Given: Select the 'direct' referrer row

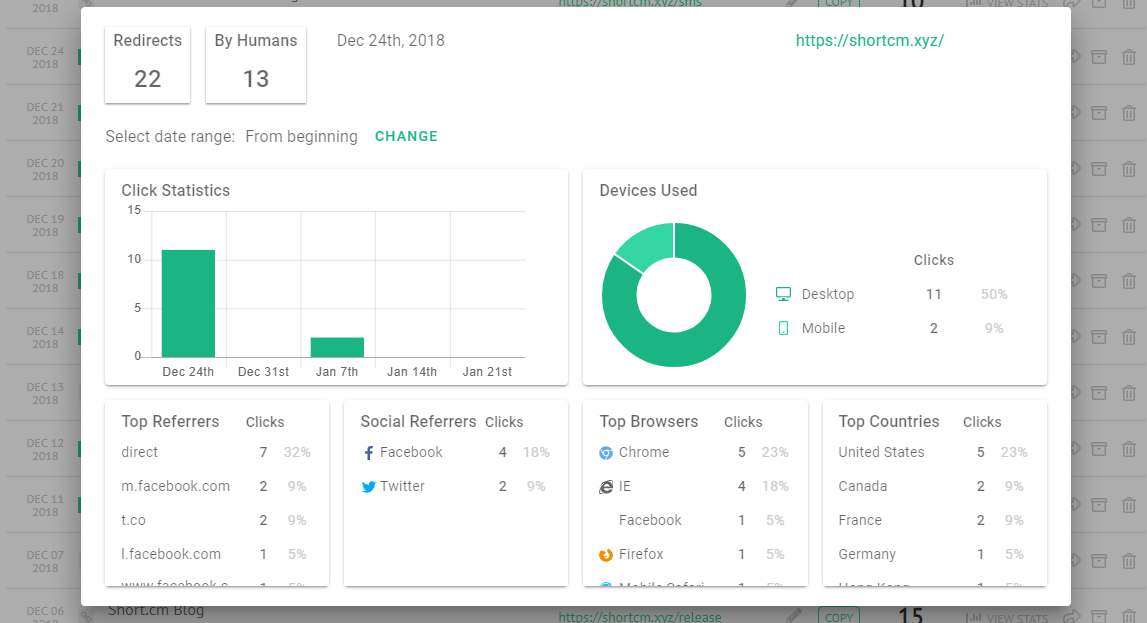Looking at the screenshot, I should coord(217,453).
